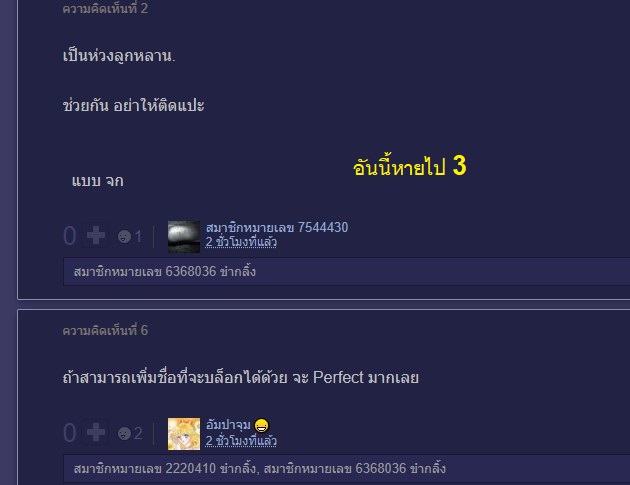
Task: Open avatar of member 7544430
Action: (x=184, y=237)
